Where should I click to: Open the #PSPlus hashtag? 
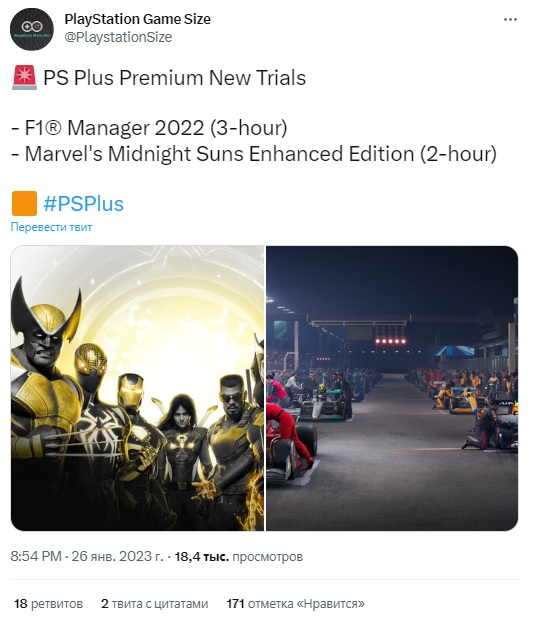(83, 204)
